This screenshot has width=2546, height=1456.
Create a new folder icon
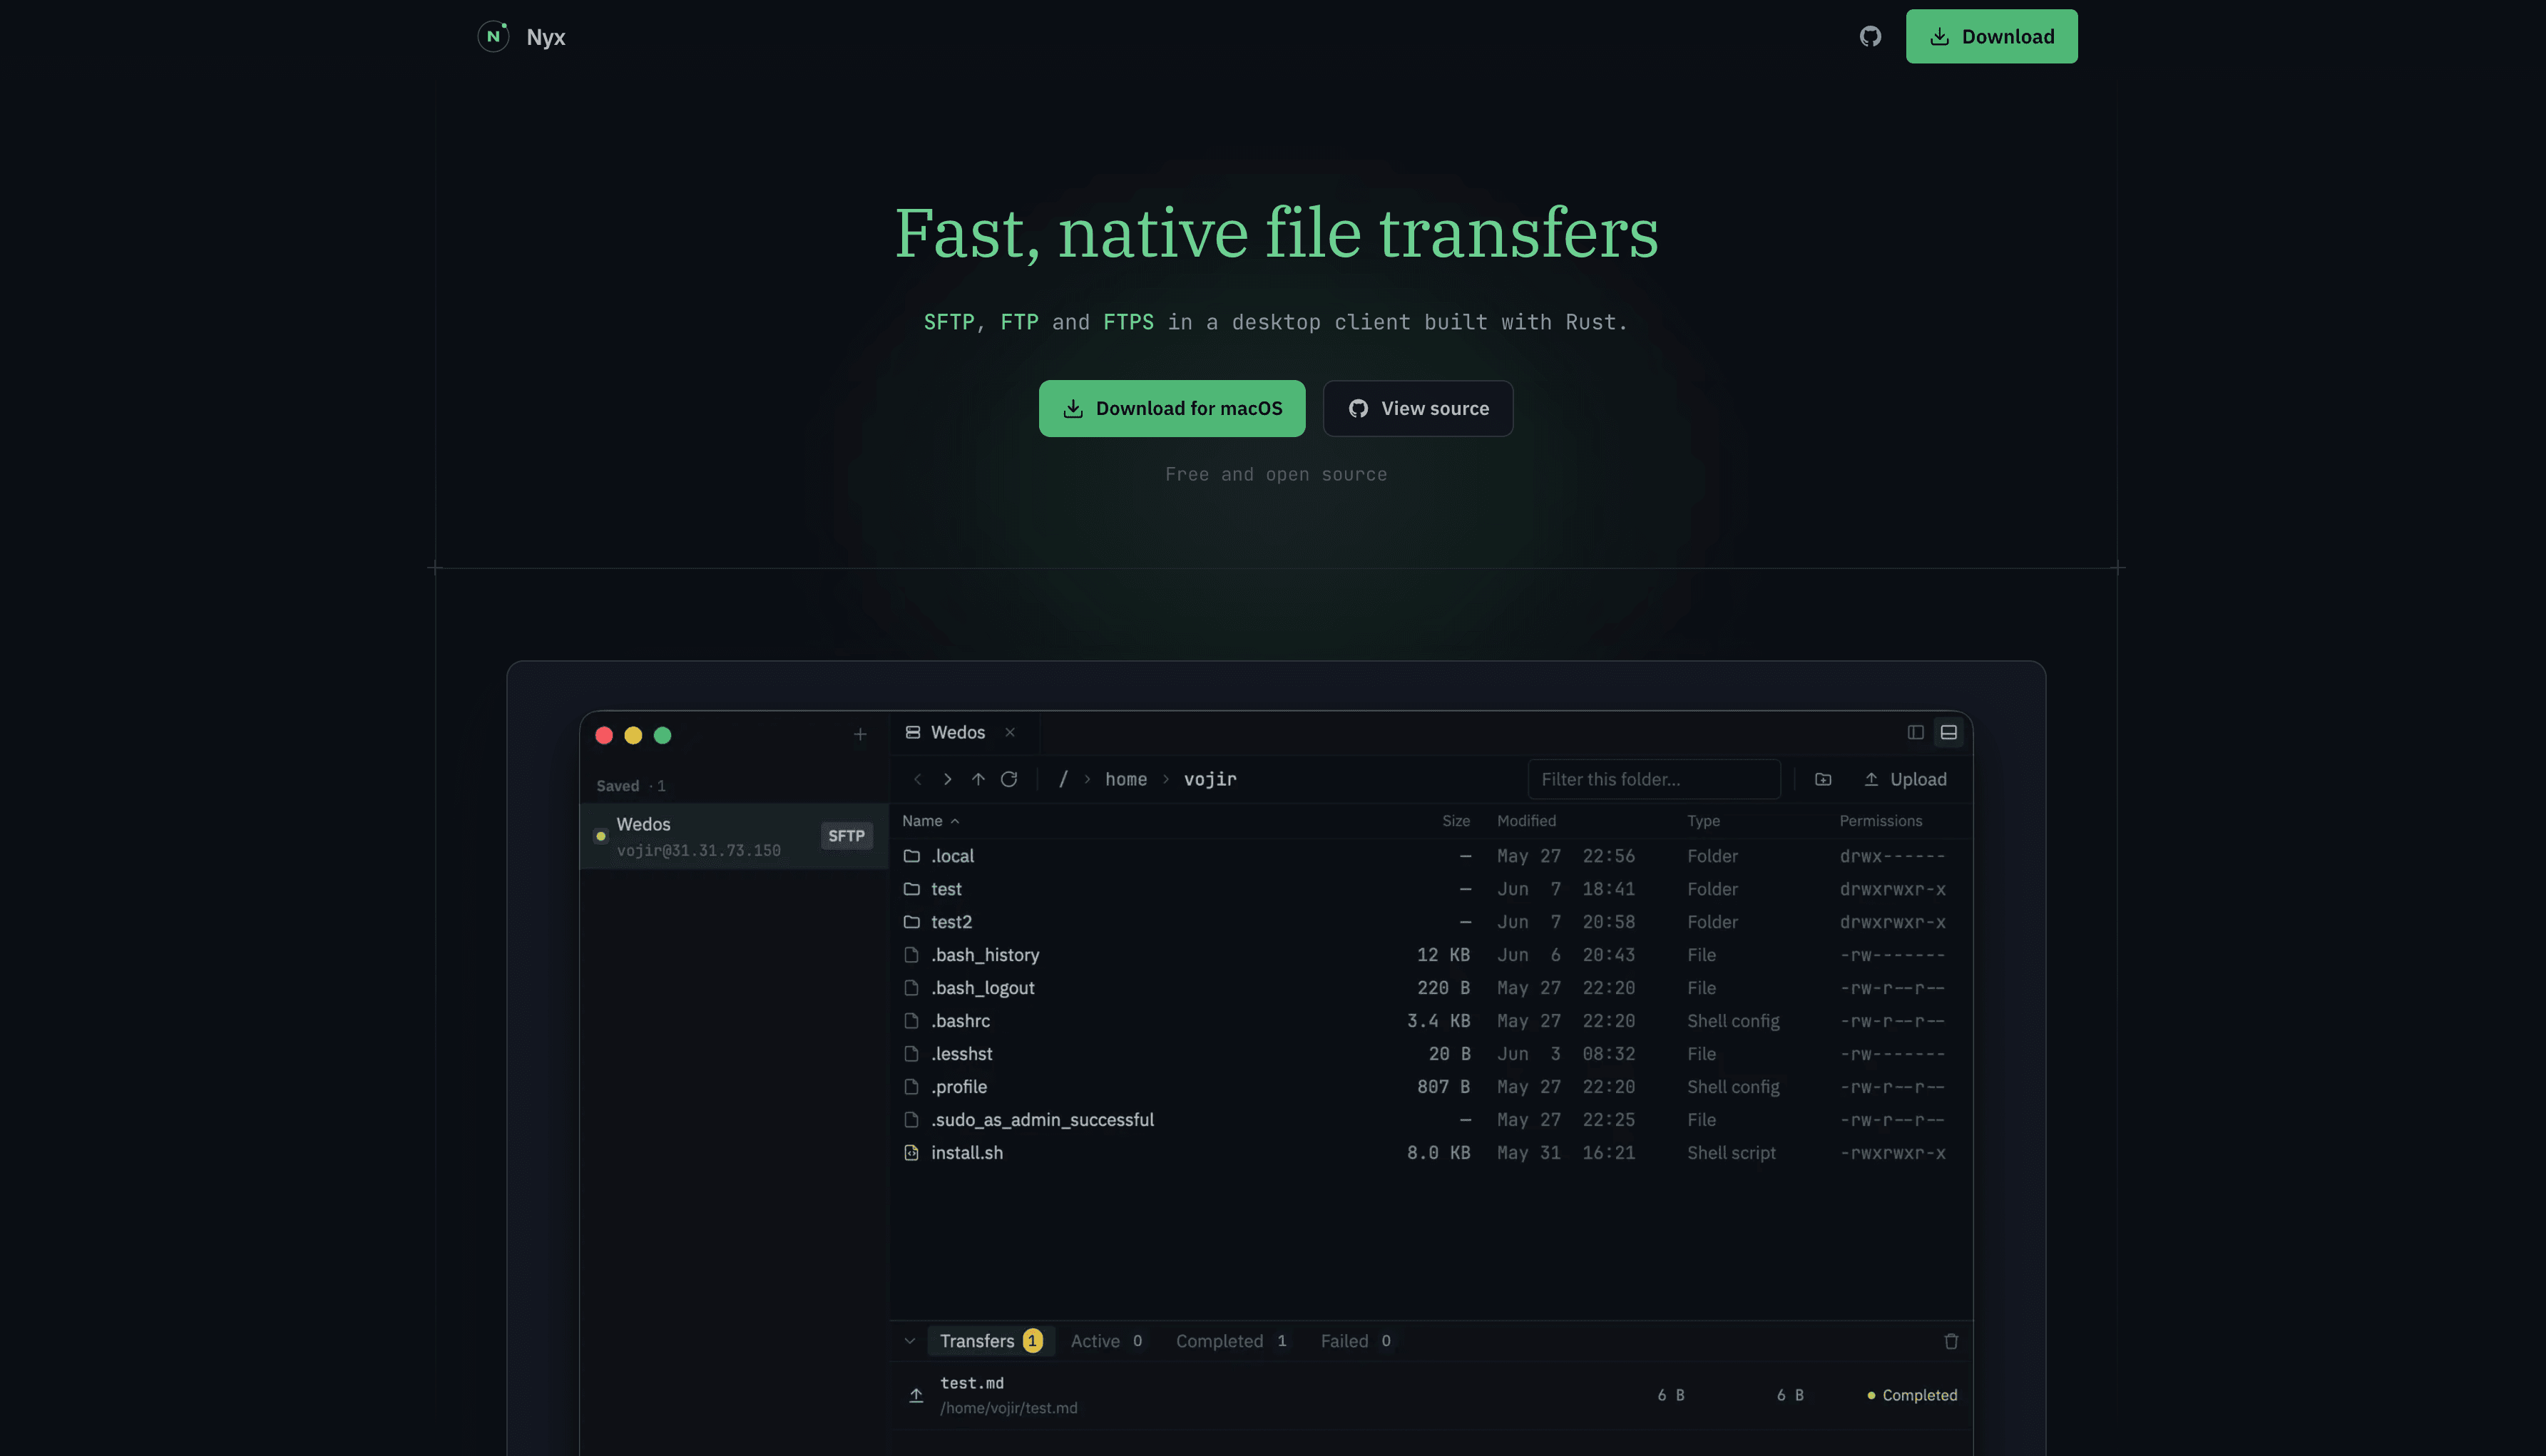(x=1823, y=779)
